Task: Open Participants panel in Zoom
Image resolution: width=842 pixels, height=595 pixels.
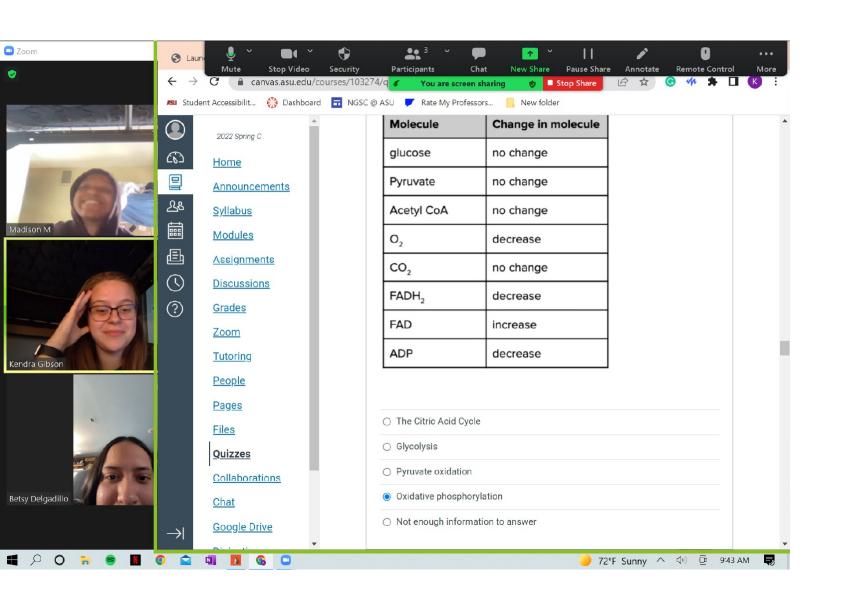Action: (412, 59)
